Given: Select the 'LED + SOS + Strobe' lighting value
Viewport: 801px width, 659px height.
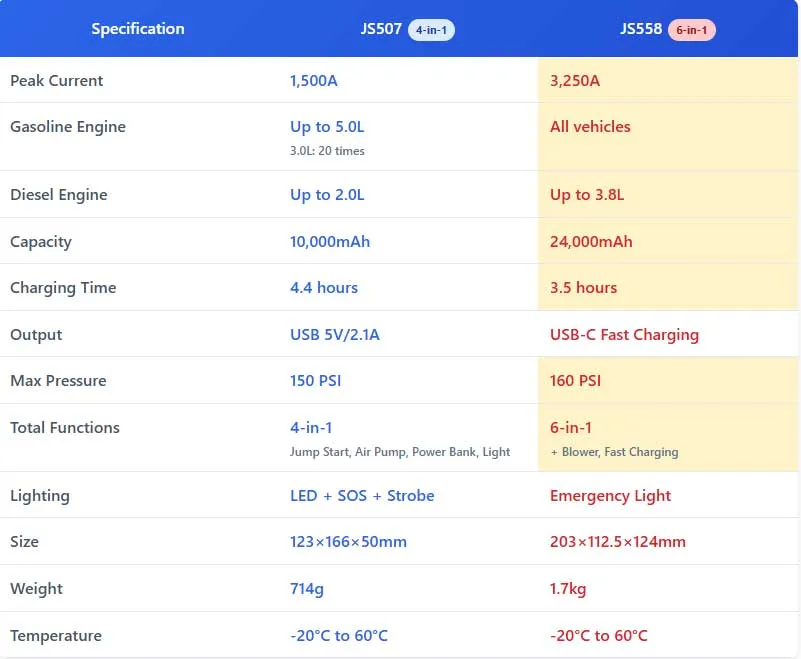Looking at the screenshot, I should (x=362, y=495).
